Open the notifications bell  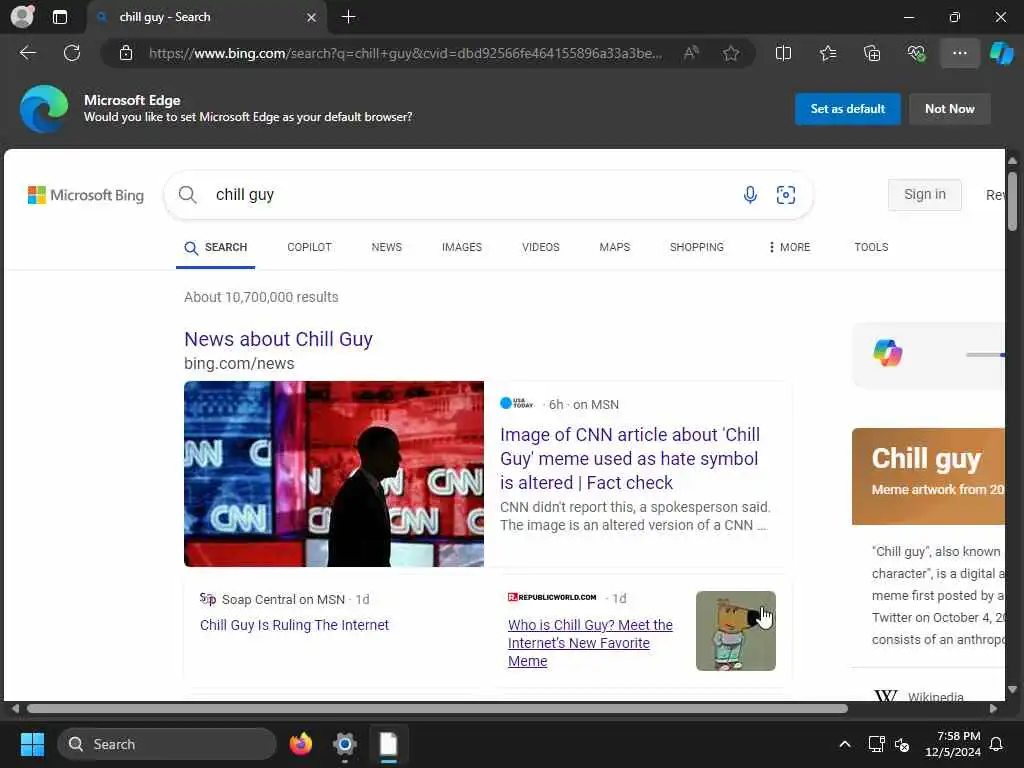(x=997, y=744)
